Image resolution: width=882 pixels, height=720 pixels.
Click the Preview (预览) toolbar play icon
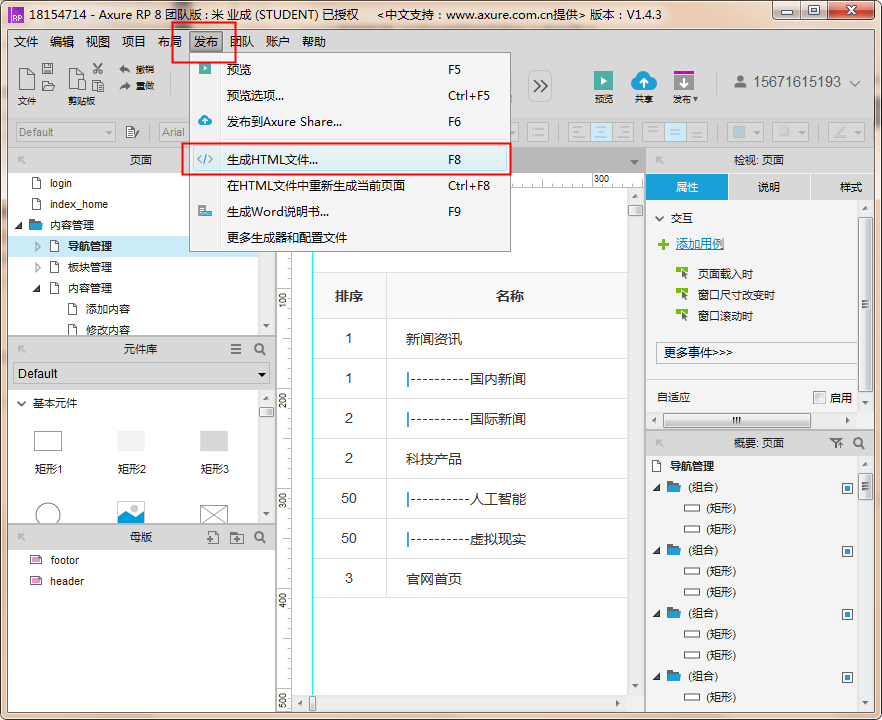click(x=603, y=81)
